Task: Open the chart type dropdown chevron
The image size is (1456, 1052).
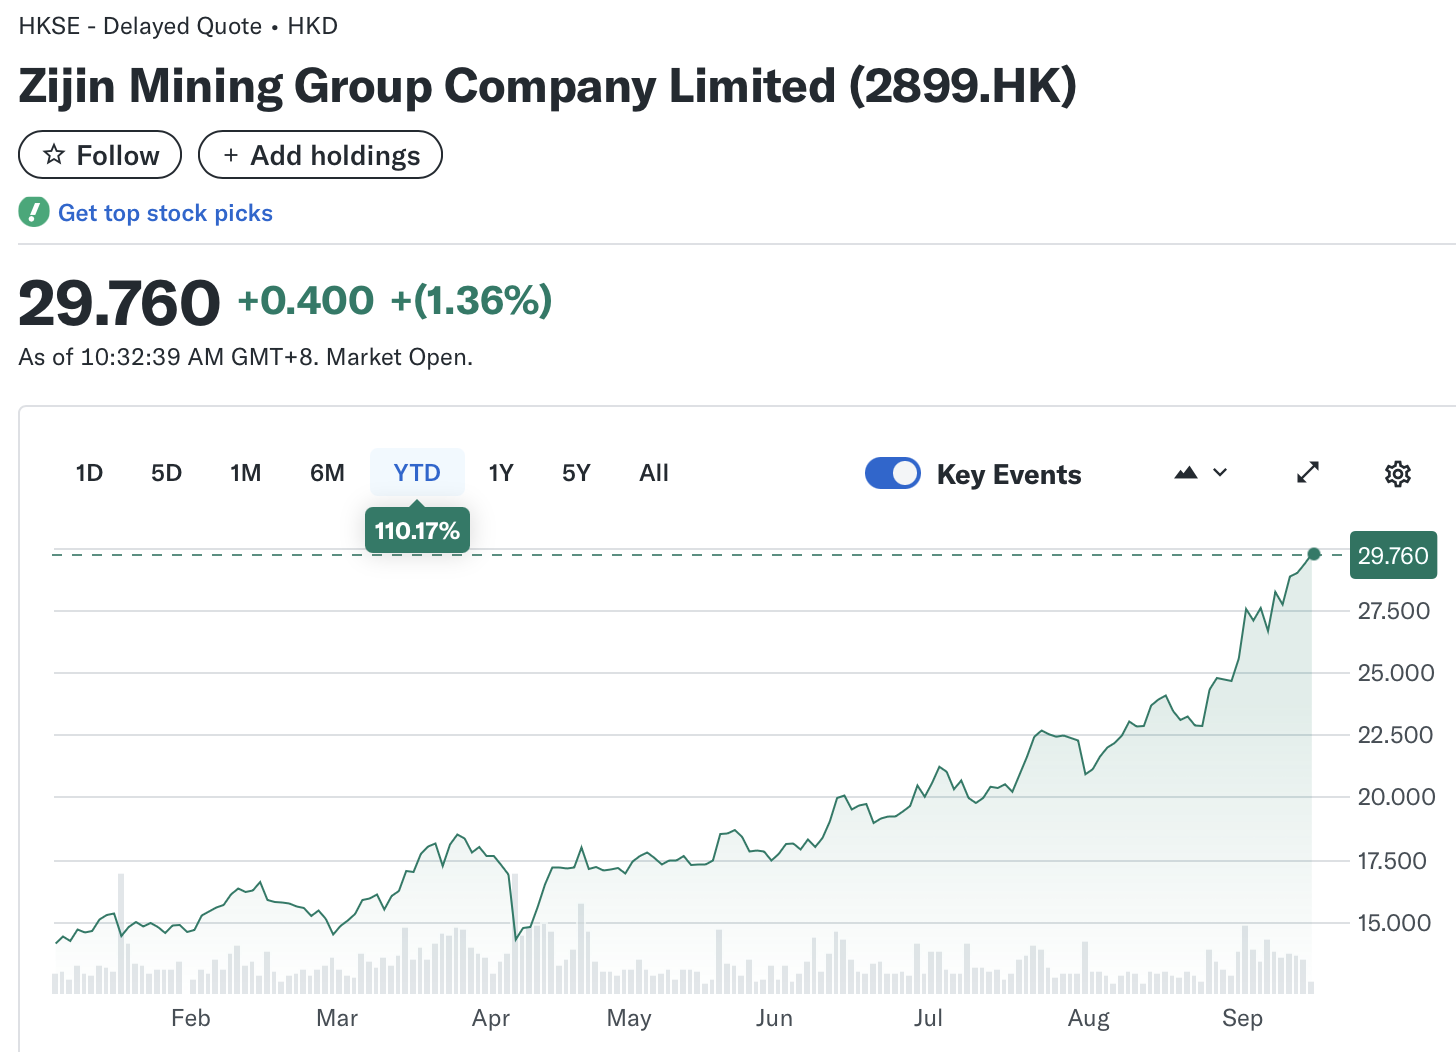Action: point(1220,473)
